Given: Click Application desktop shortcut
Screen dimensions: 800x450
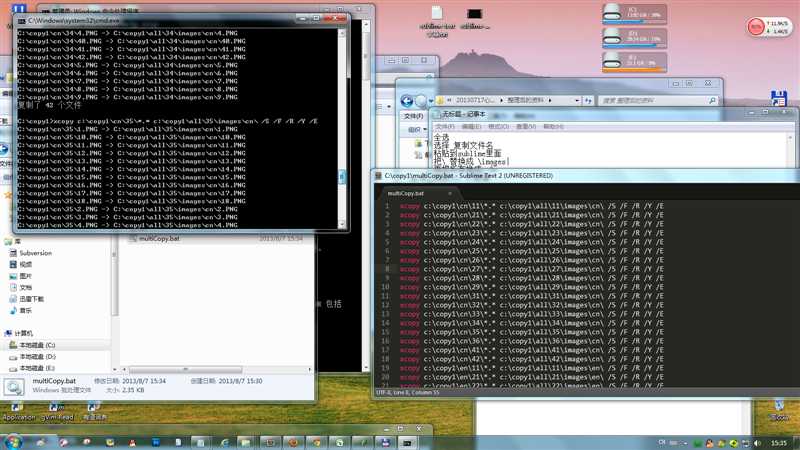Looking at the screenshot, I should [18, 412].
